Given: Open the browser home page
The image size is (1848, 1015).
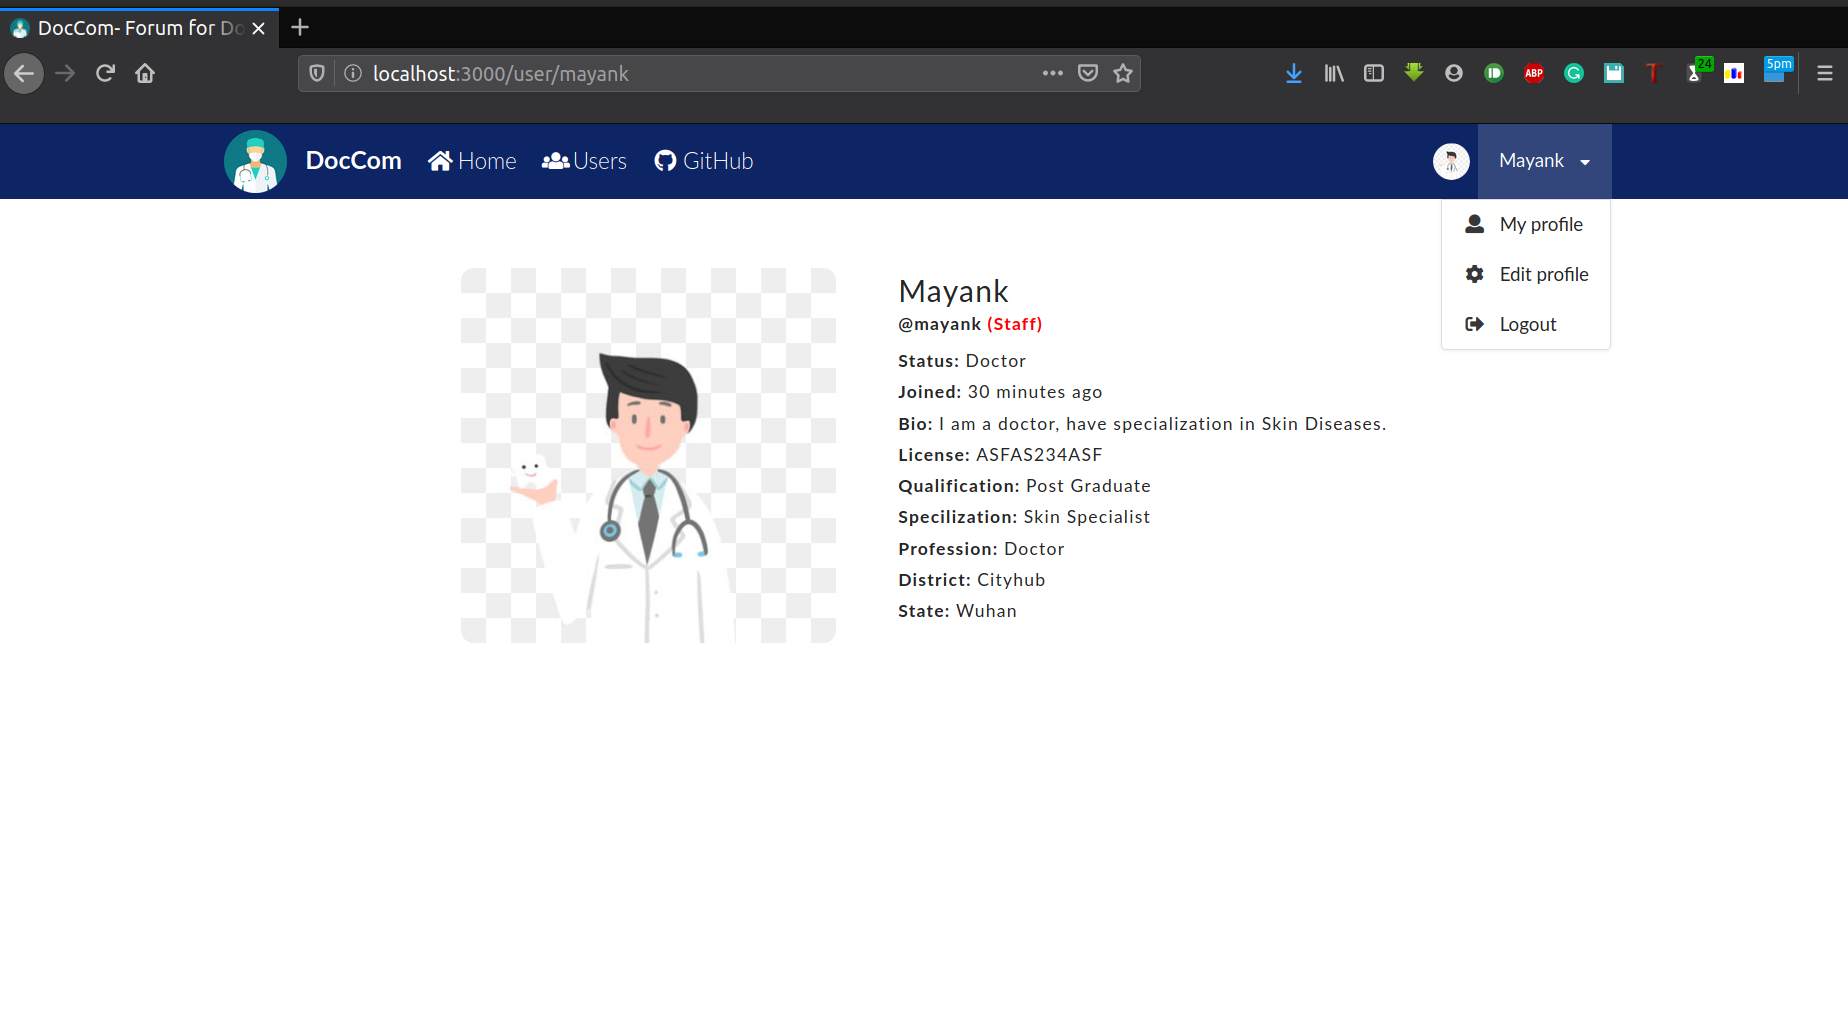Looking at the screenshot, I should 145,73.
